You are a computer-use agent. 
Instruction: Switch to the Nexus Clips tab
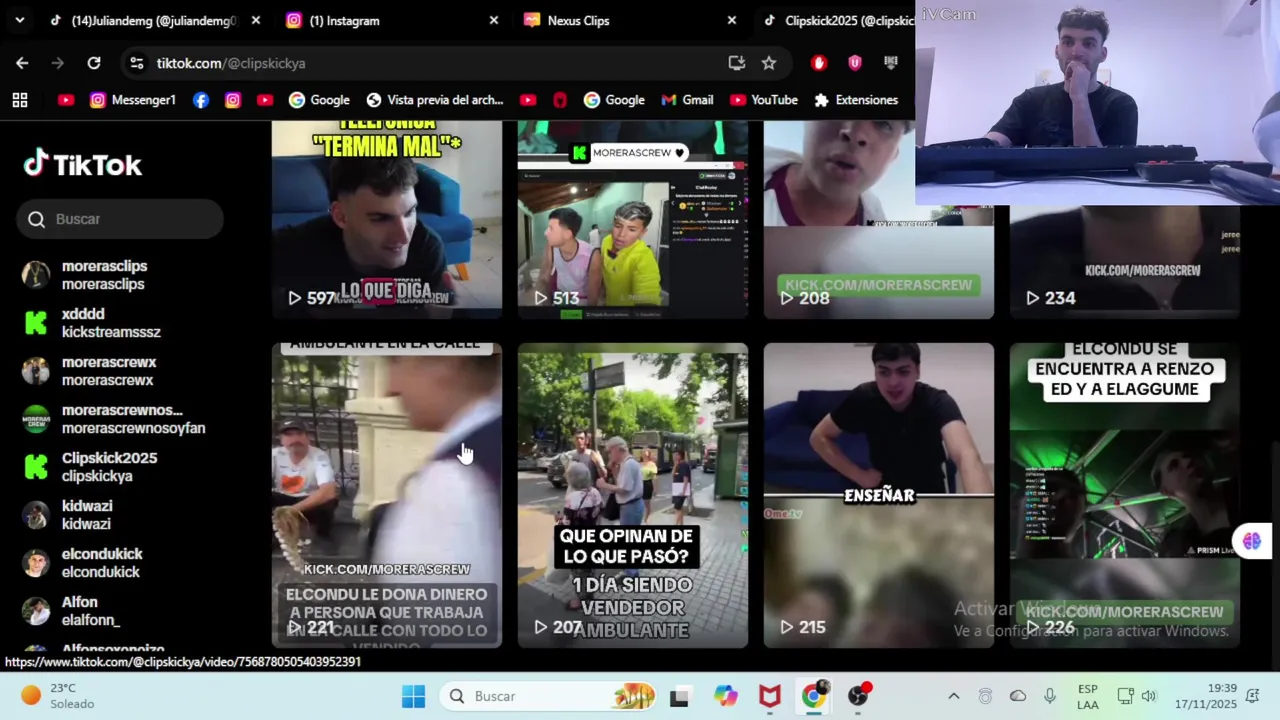(628, 20)
